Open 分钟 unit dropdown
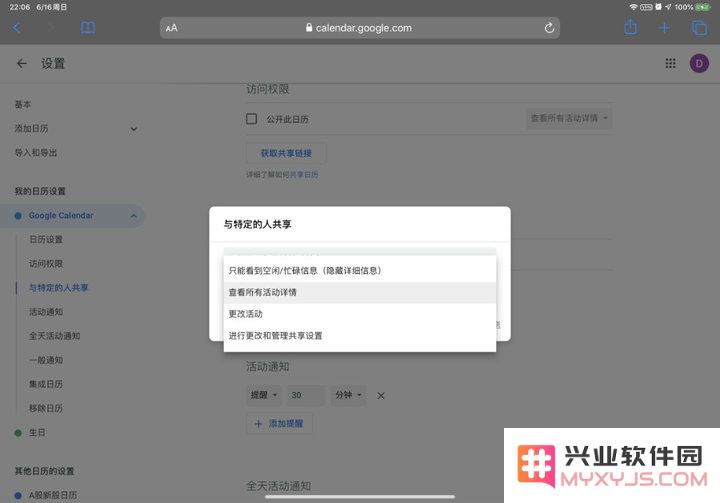 (349, 395)
